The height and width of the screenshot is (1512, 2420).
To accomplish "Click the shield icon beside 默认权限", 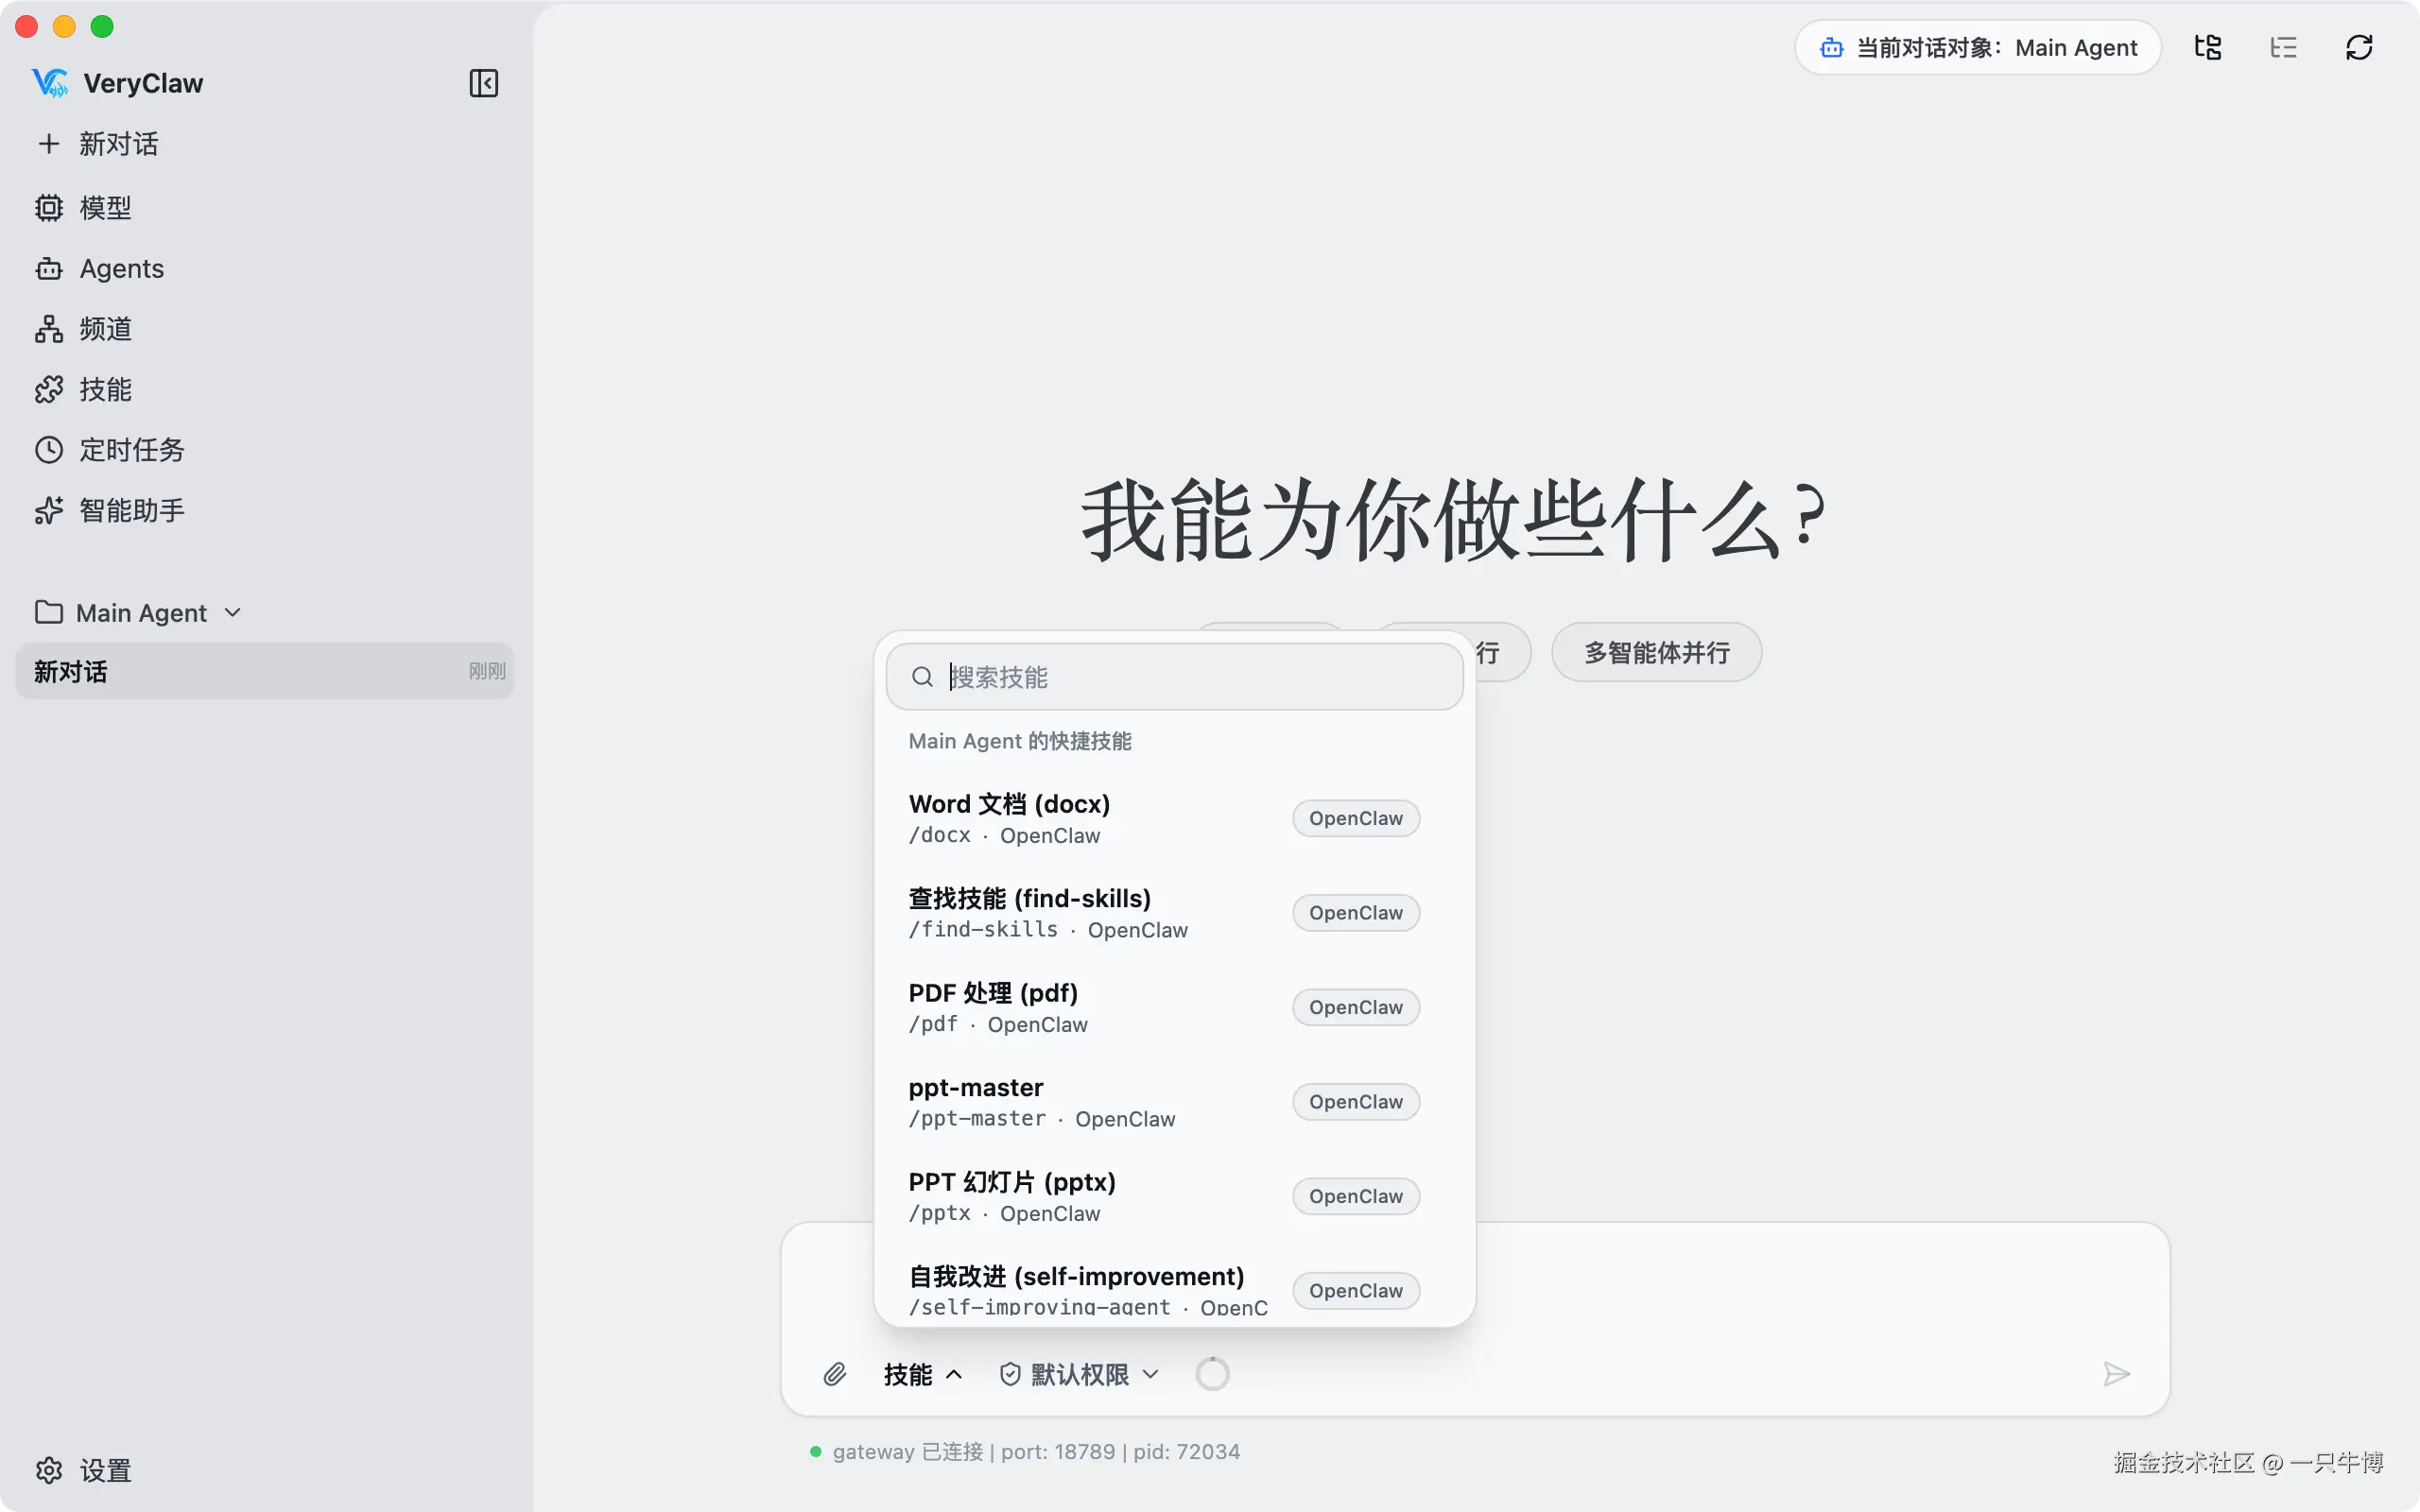I will (1010, 1374).
